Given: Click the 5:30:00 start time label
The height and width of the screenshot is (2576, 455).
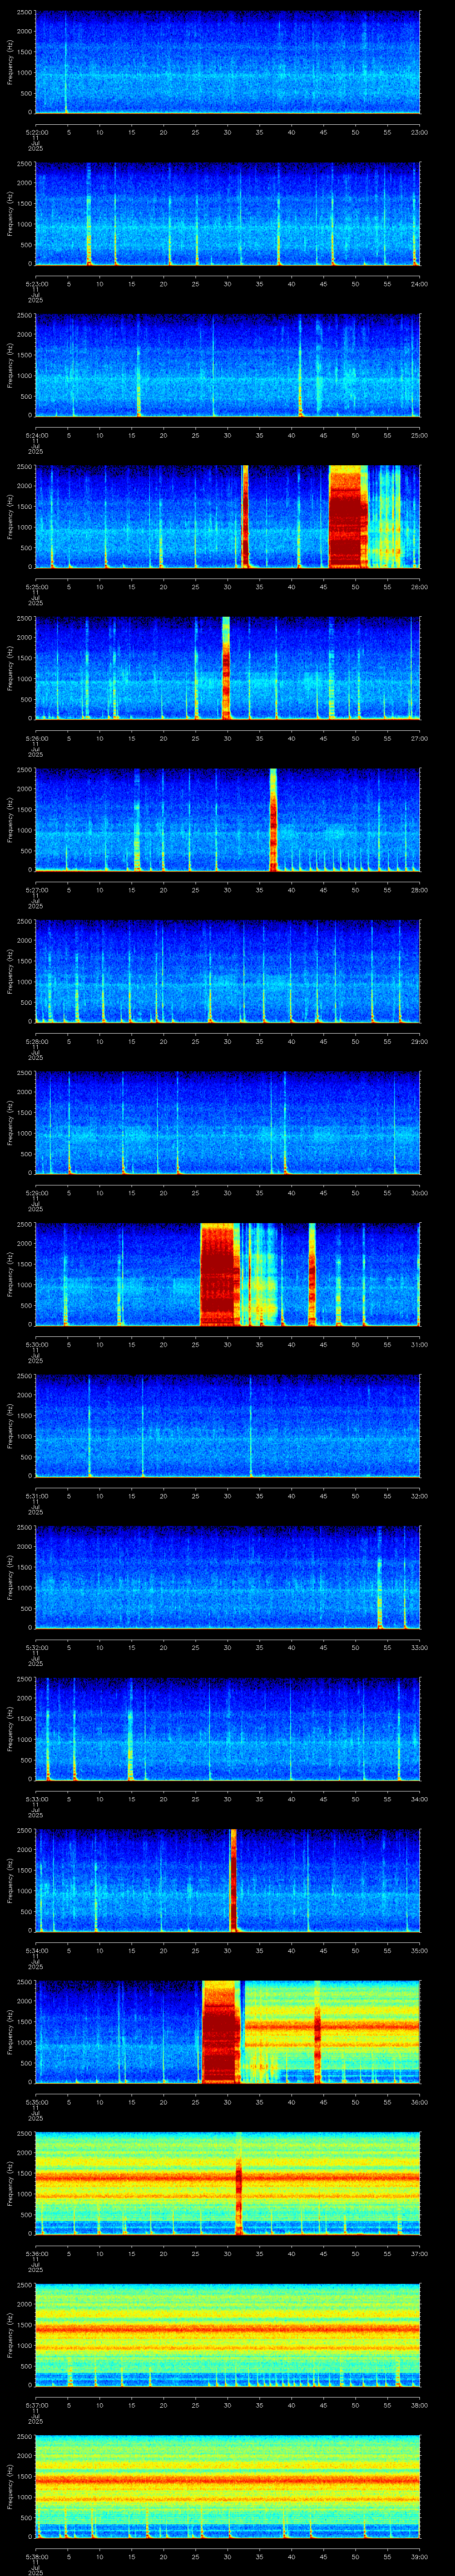Looking at the screenshot, I should [37, 1344].
